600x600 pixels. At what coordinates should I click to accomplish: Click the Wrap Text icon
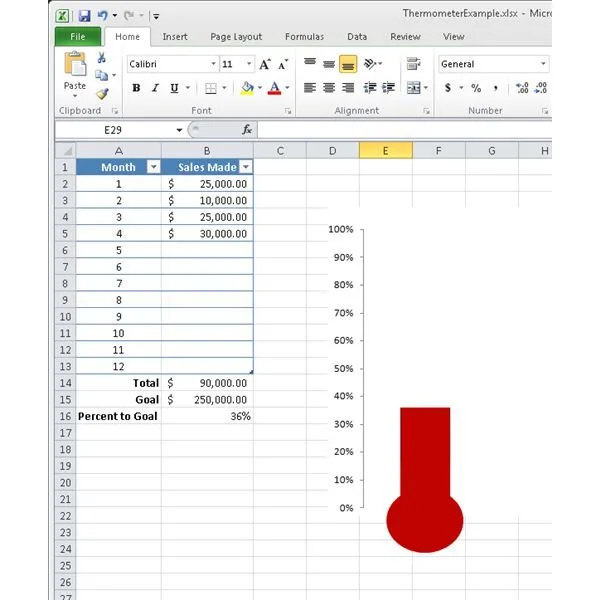pos(413,64)
